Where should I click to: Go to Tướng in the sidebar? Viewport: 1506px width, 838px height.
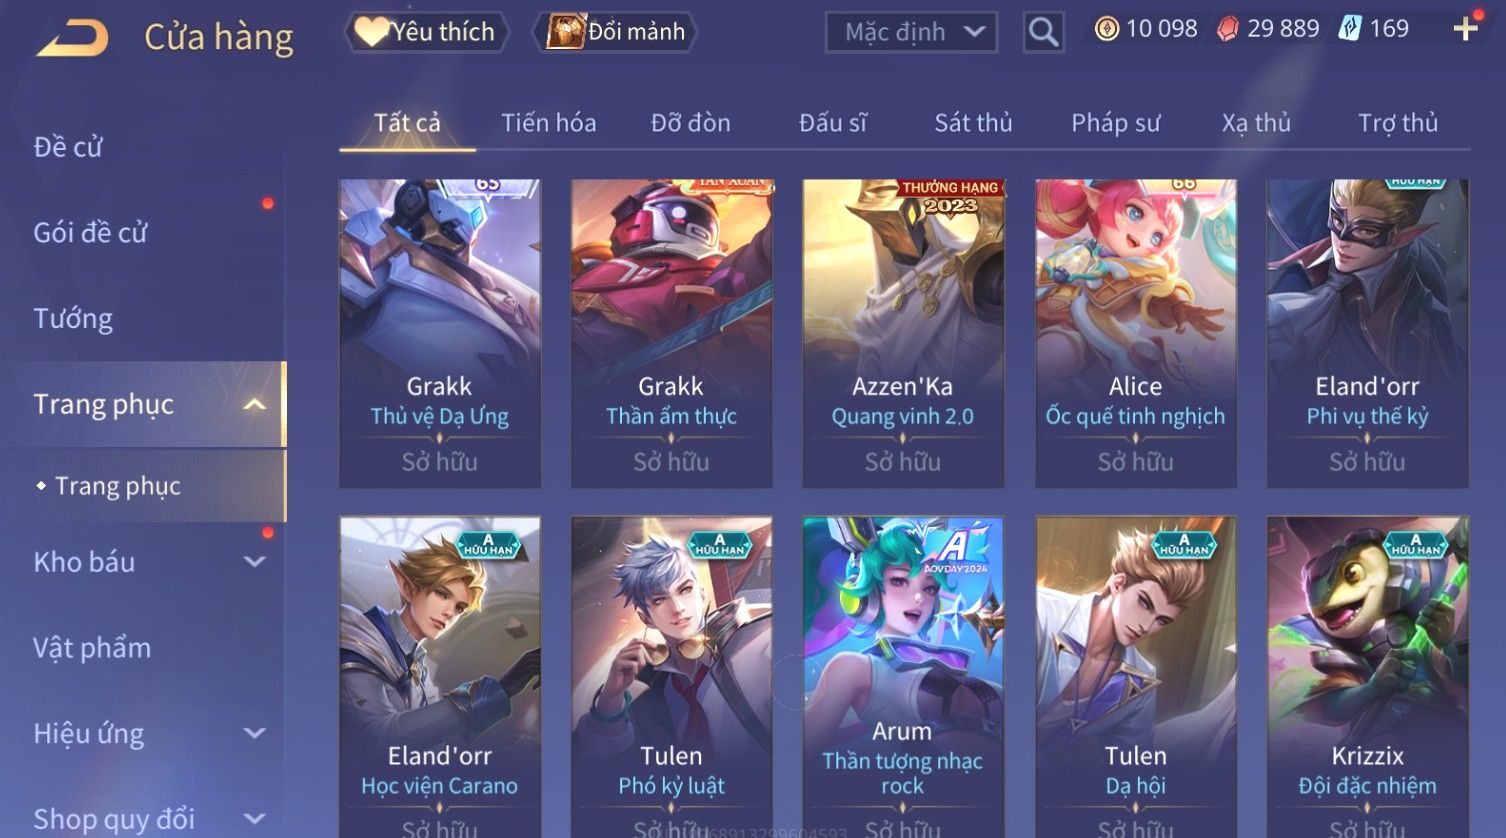(73, 319)
